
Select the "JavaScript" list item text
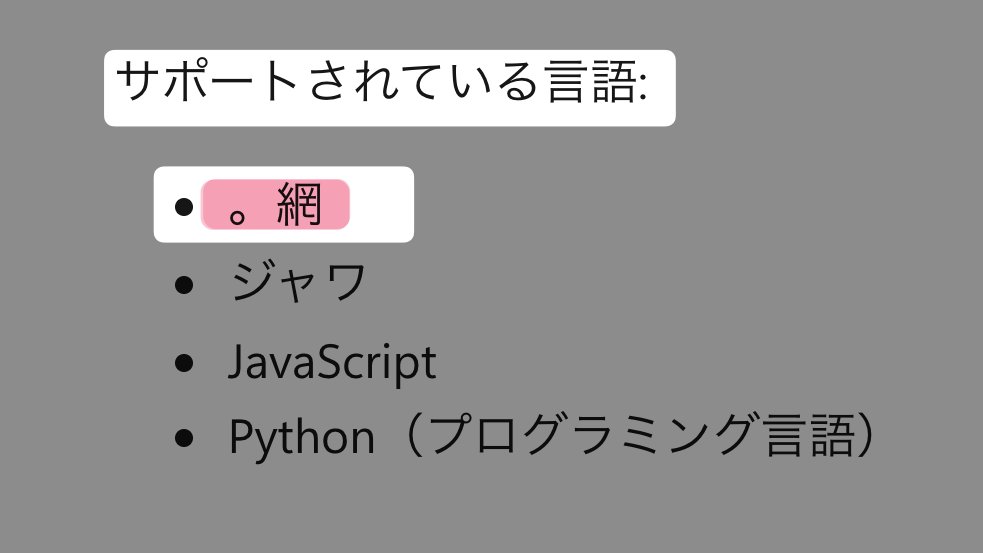coord(332,363)
